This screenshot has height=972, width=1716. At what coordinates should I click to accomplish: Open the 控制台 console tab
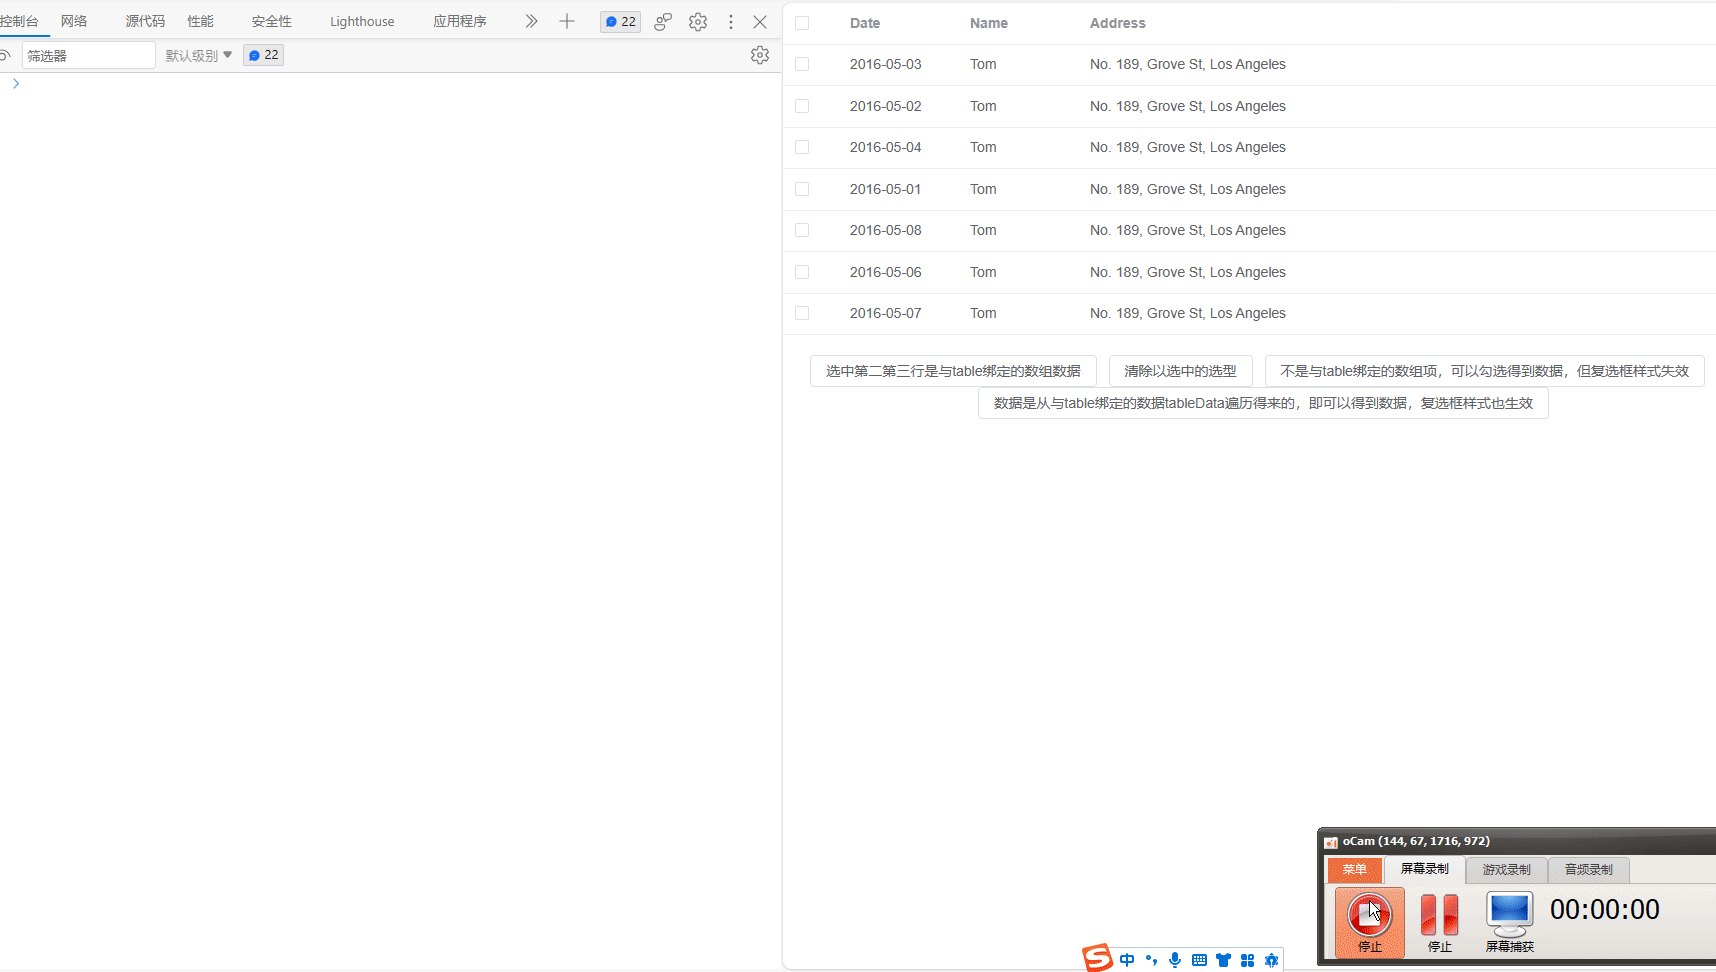[x=19, y=21]
